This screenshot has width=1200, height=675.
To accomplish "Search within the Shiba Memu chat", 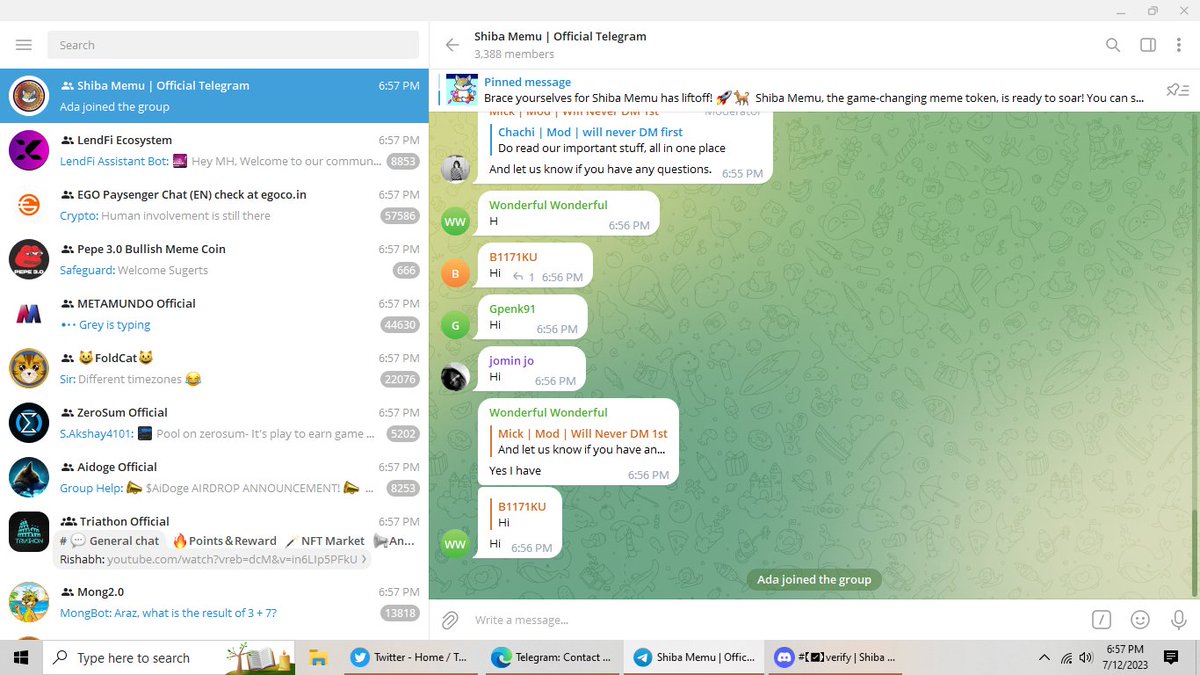I will coord(1113,45).
